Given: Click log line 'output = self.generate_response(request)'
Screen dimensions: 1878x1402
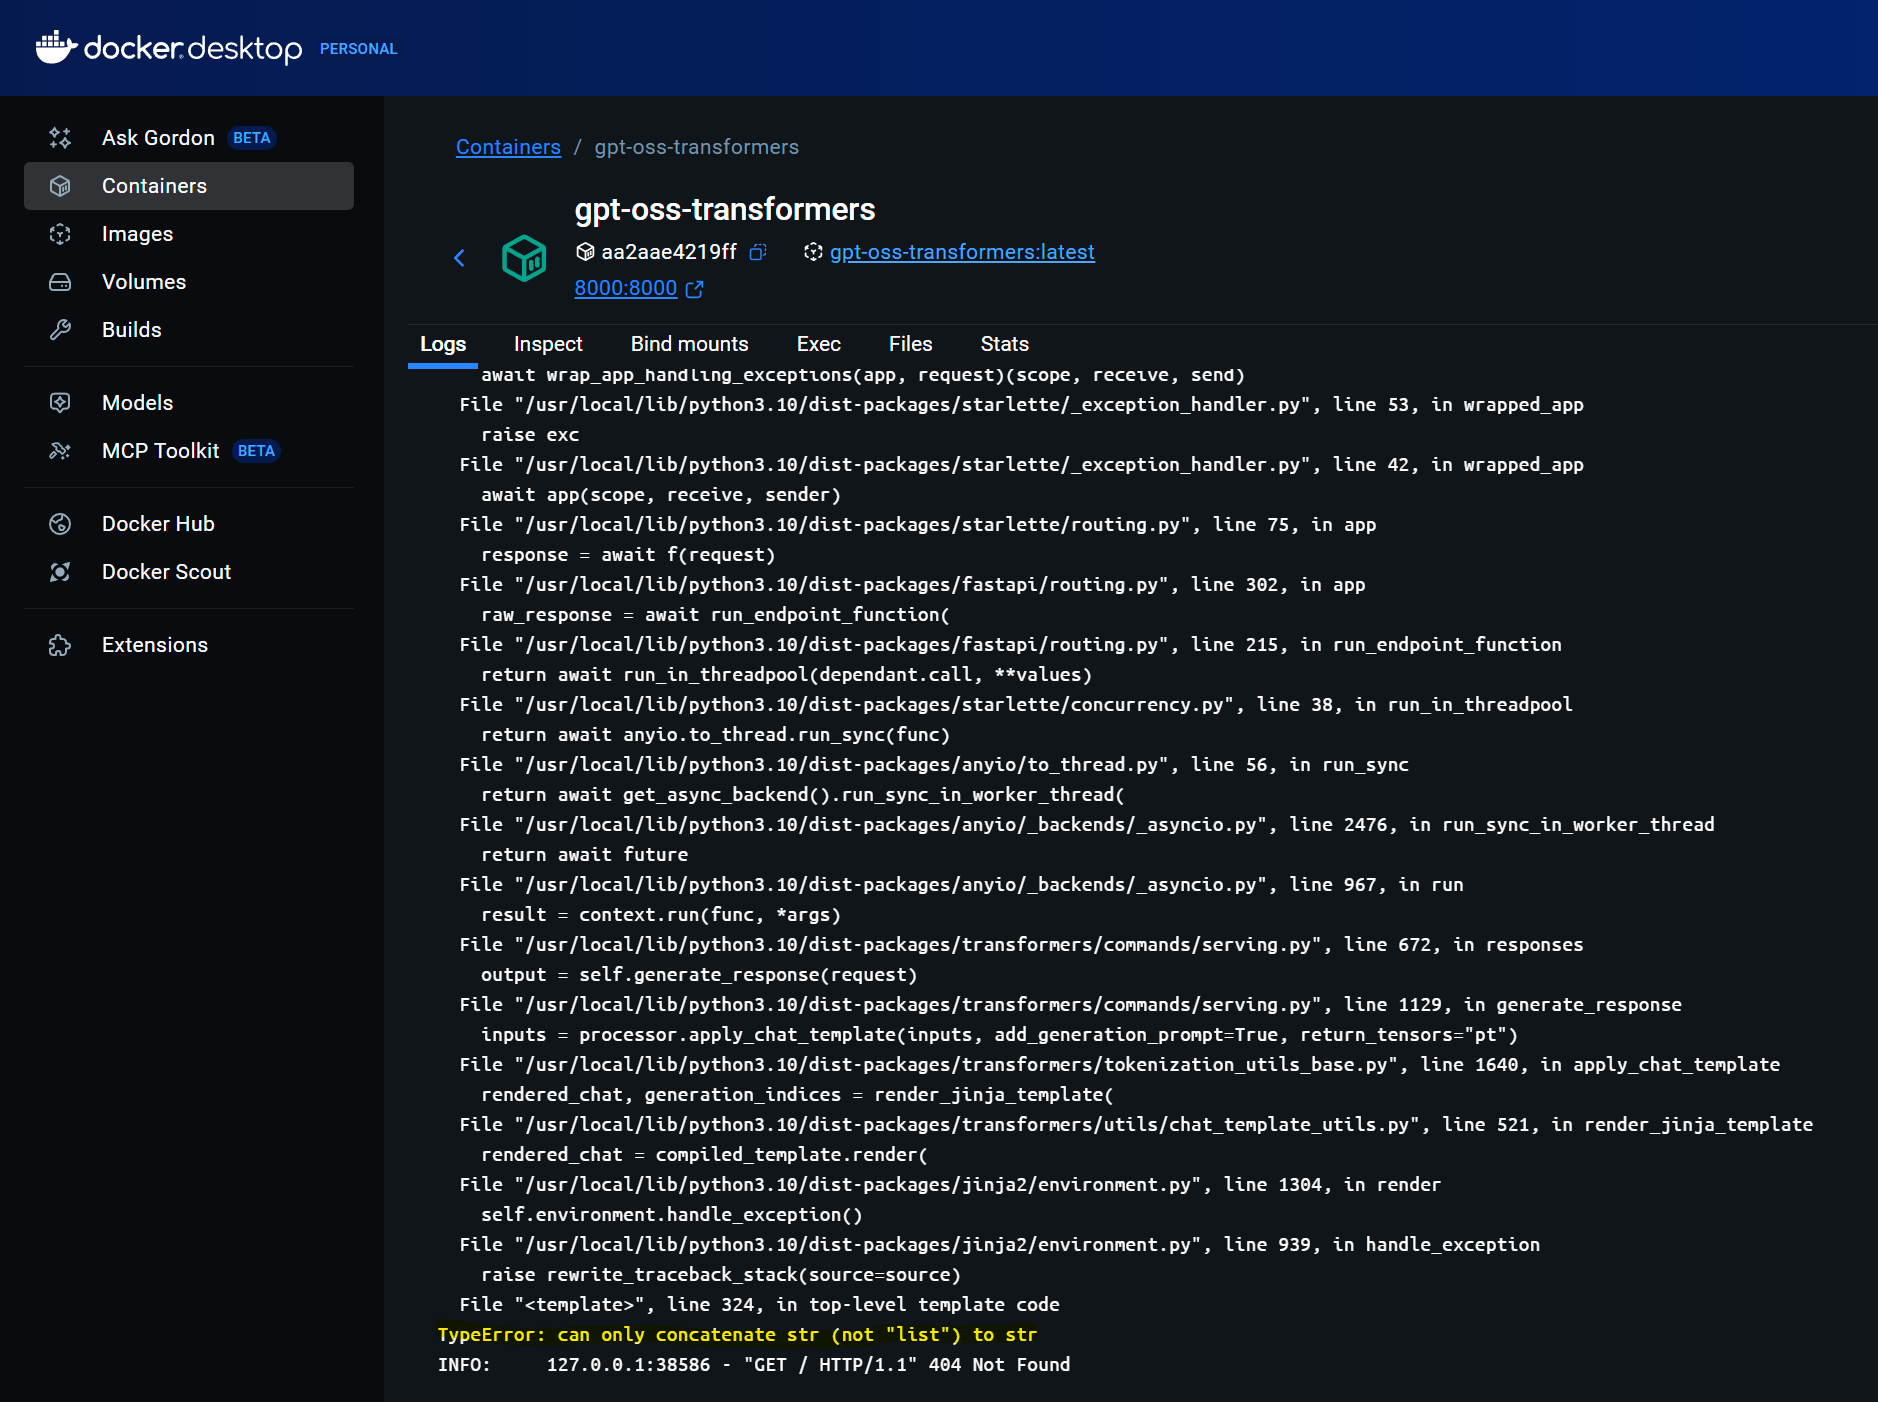Looking at the screenshot, I should (x=699, y=975).
